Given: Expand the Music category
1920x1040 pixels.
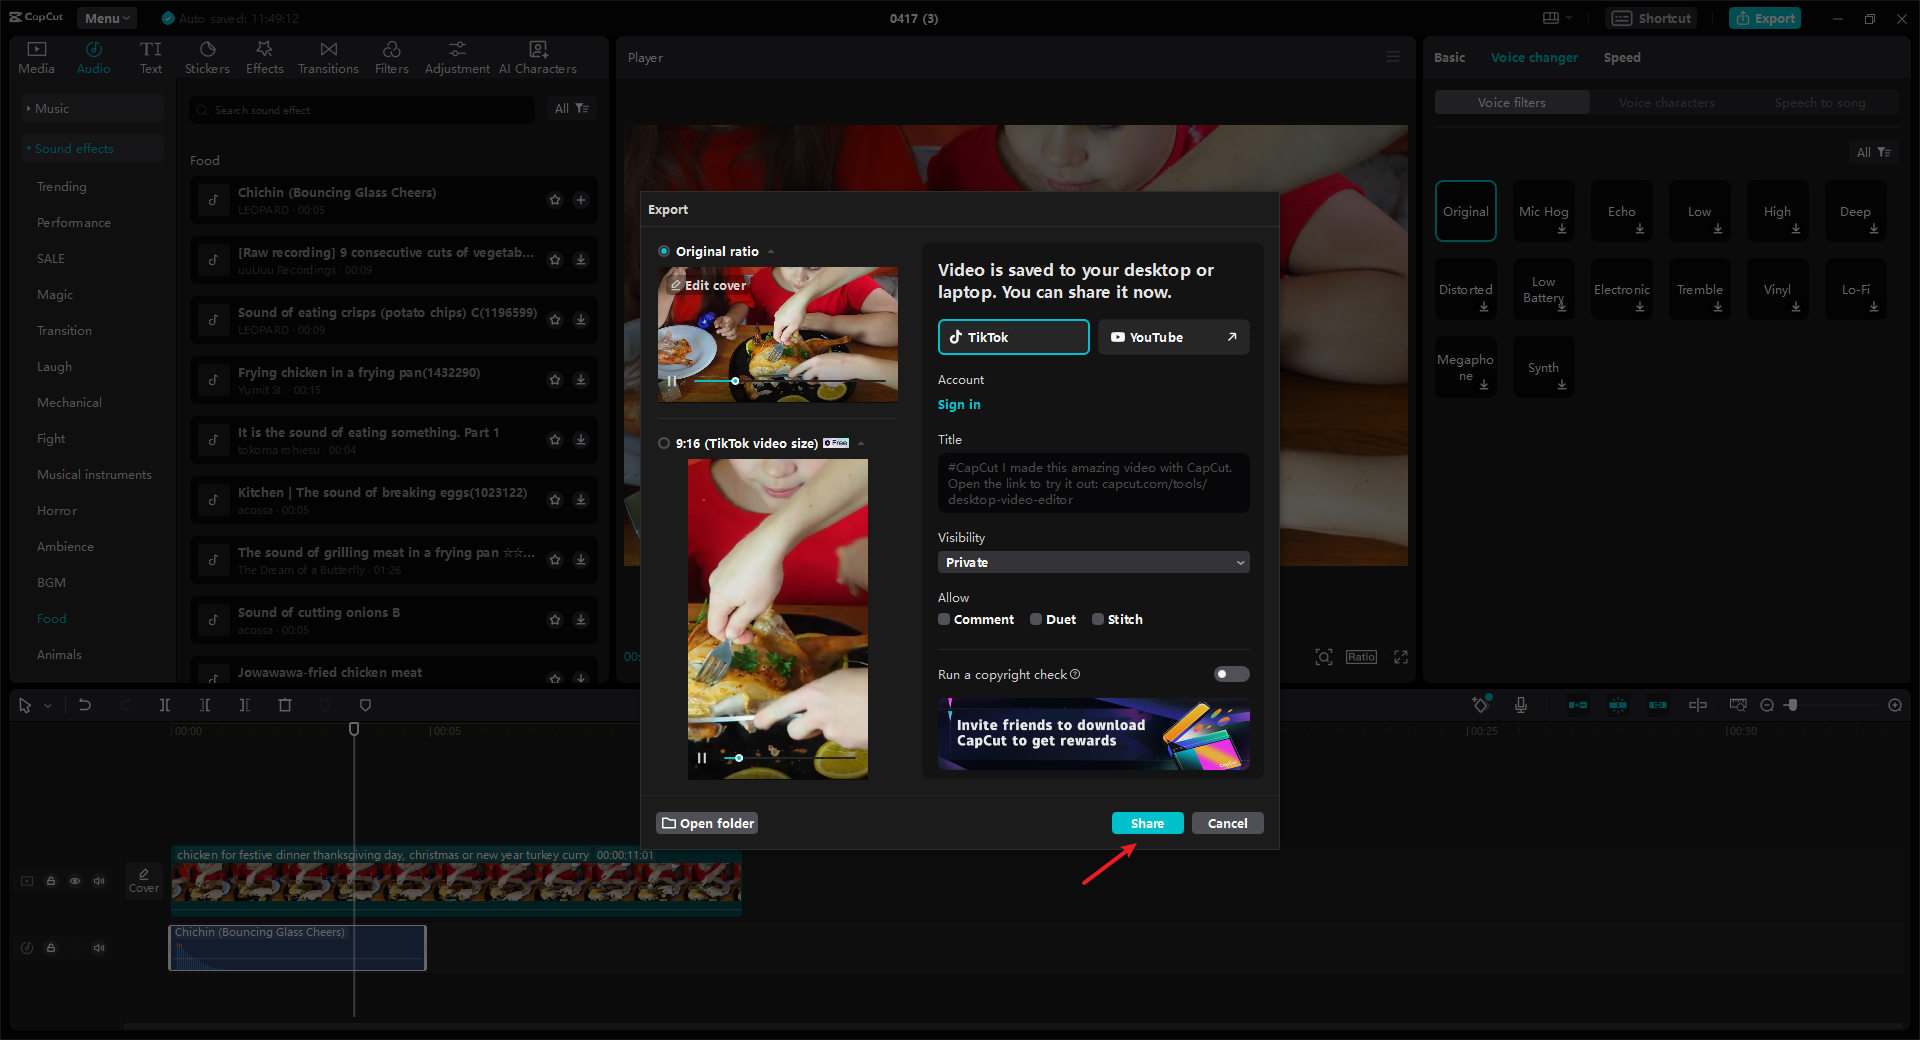Looking at the screenshot, I should (92, 108).
